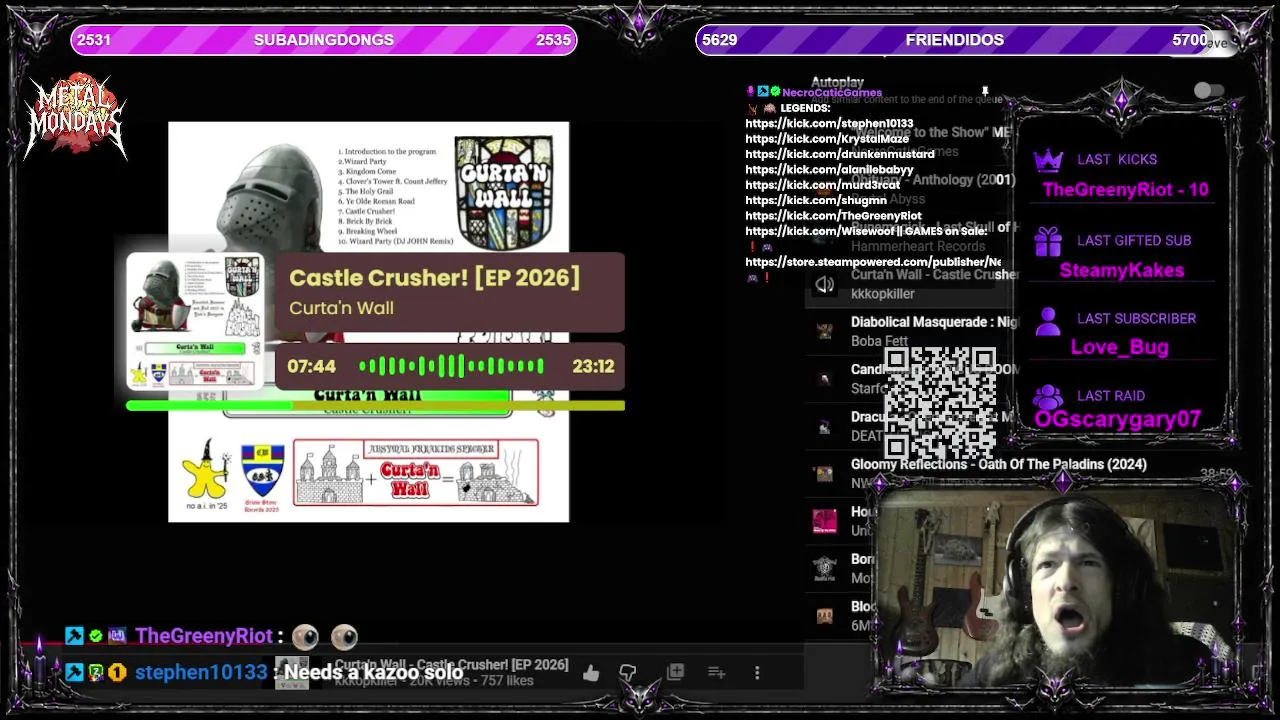The height and width of the screenshot is (720, 1280).
Task: Click the Hammerheart Records channel name
Action: [918, 246]
